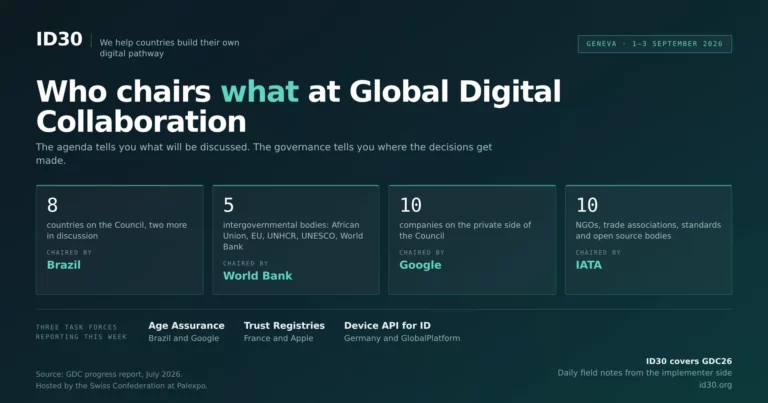Click 'CHAIRED BY' label above Brazil

coord(69,253)
